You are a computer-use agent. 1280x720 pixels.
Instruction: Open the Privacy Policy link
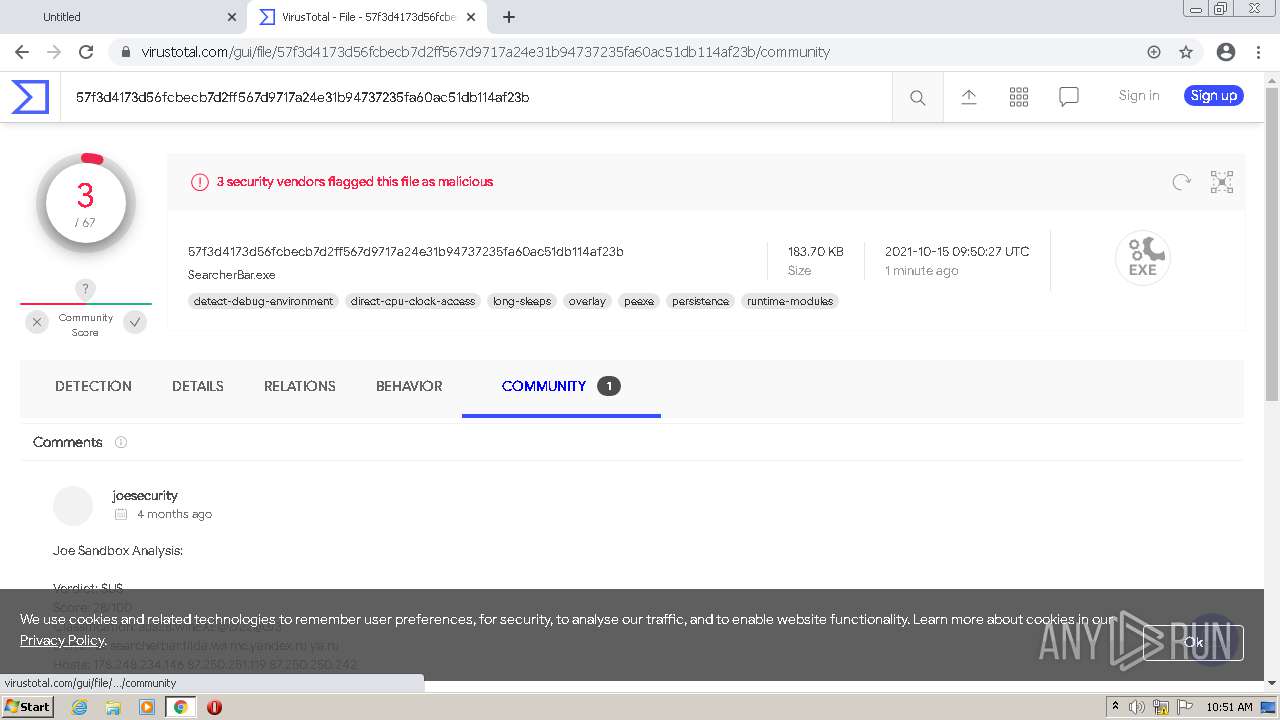pos(62,640)
